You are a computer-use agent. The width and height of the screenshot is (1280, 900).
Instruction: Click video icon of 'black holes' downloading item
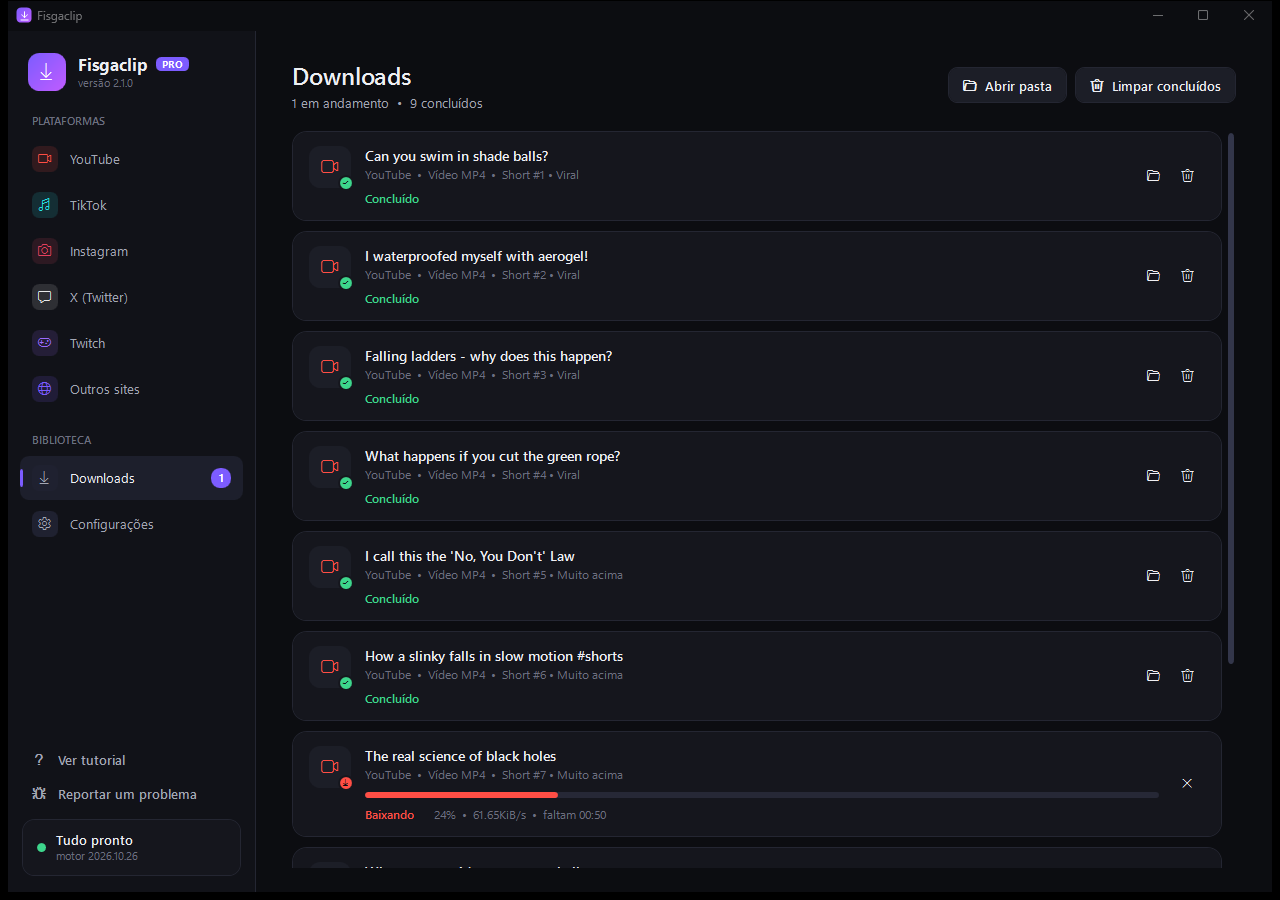tap(330, 767)
